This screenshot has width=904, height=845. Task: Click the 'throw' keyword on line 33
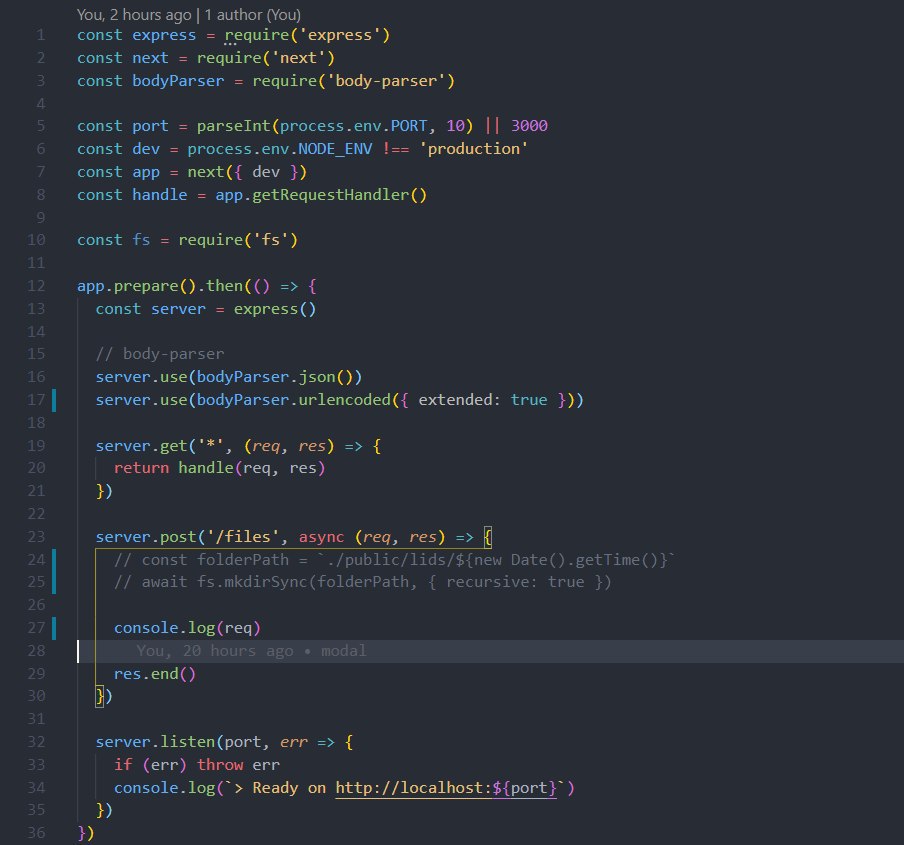click(x=220, y=765)
